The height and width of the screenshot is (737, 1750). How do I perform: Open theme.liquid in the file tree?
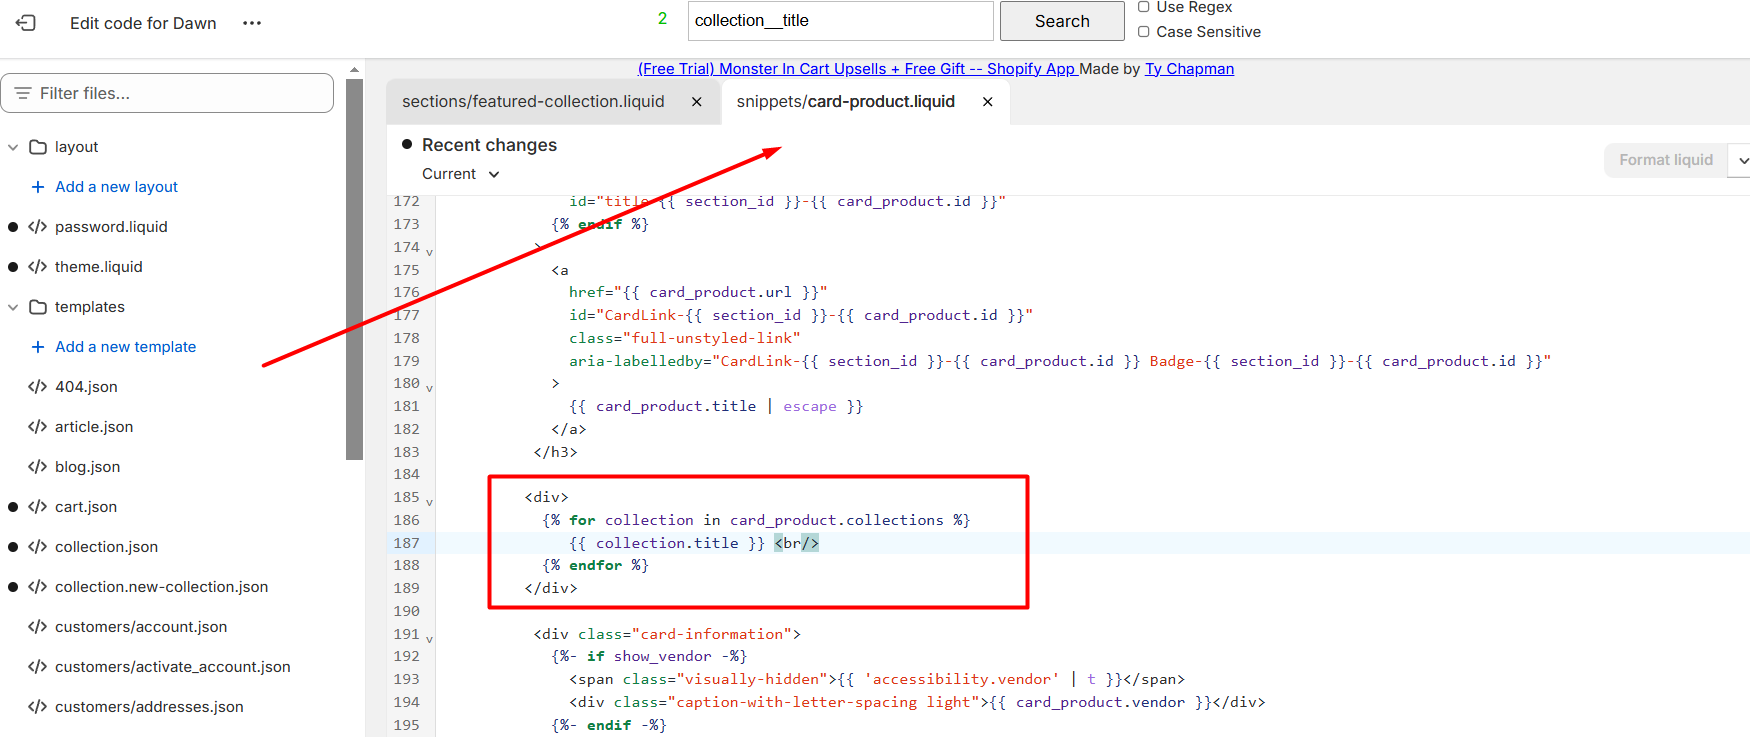coord(98,267)
